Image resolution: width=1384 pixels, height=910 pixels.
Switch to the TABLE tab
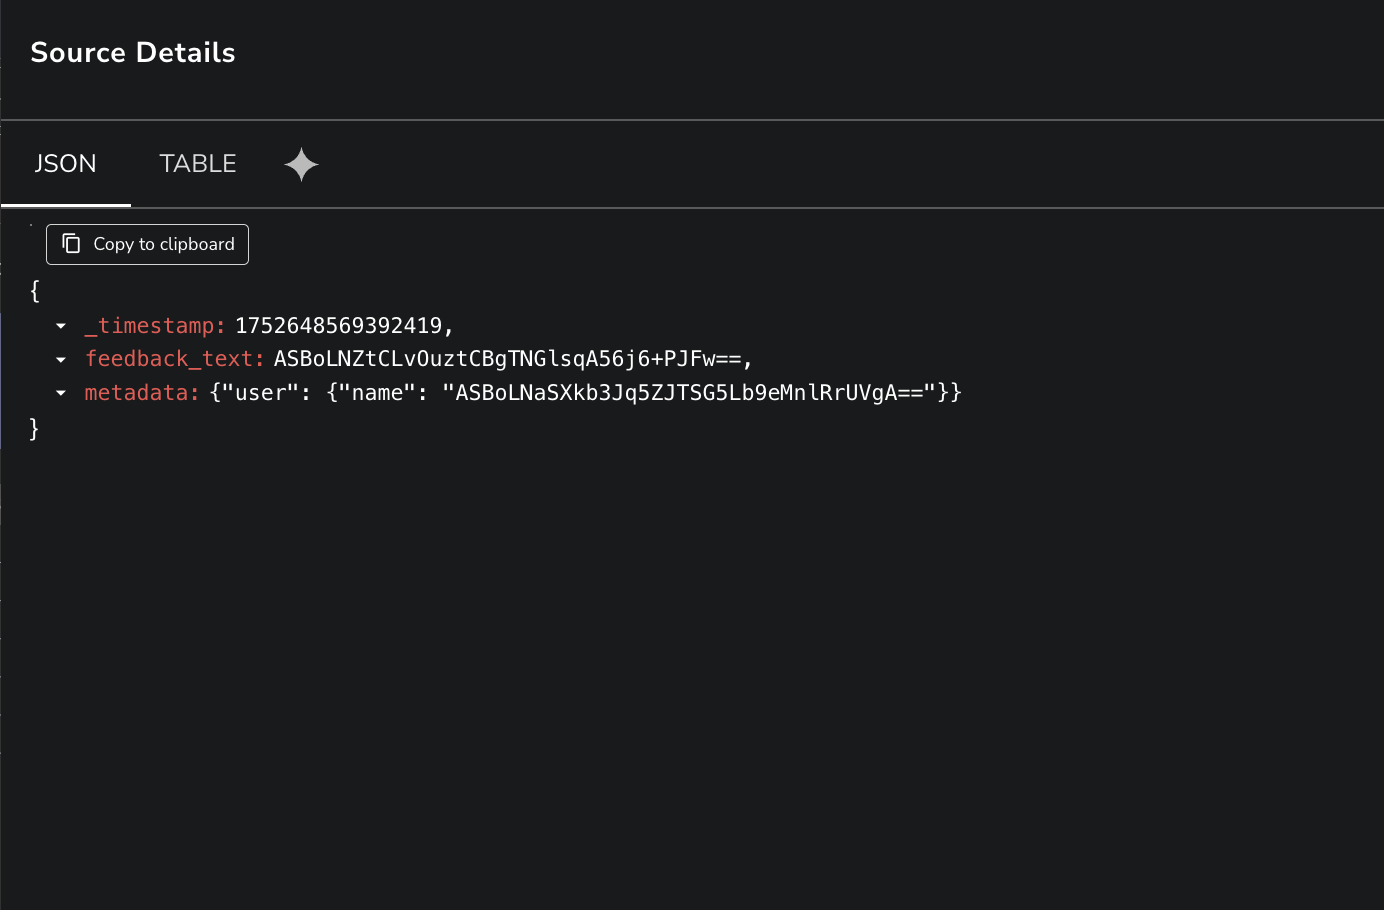(197, 164)
